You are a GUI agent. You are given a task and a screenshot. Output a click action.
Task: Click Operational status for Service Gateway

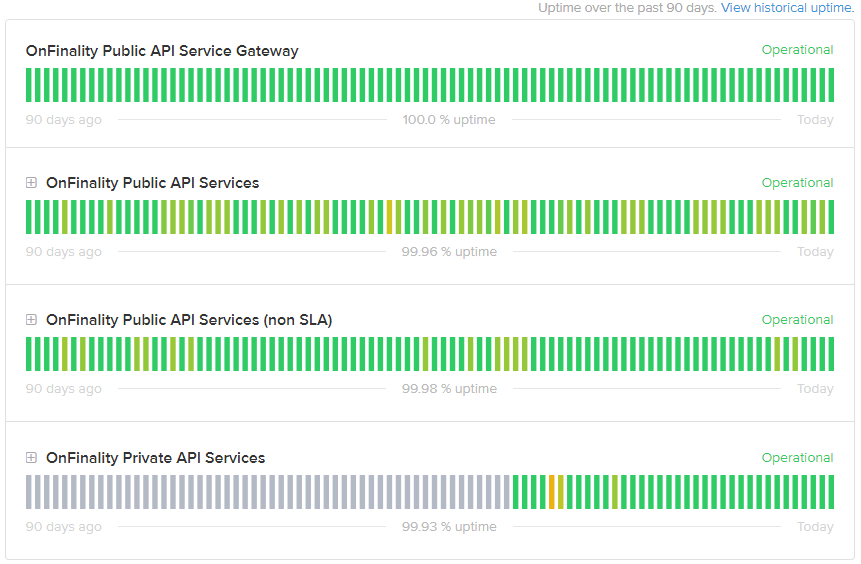[x=797, y=49]
